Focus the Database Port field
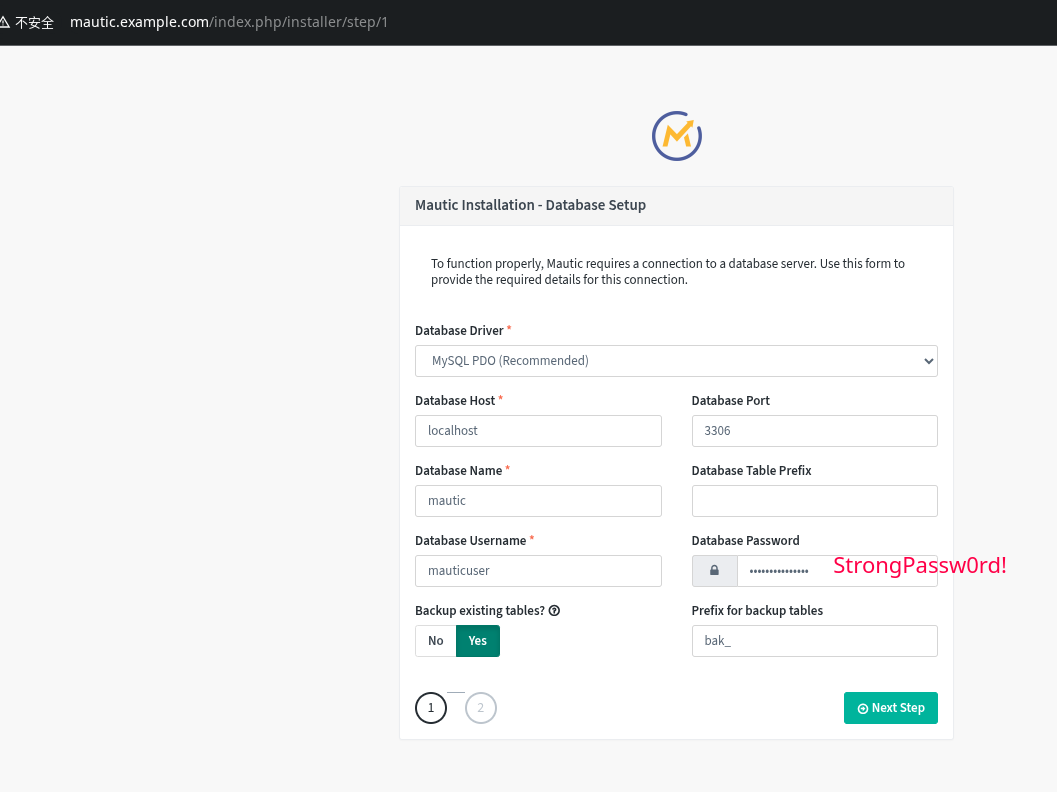 [814, 431]
